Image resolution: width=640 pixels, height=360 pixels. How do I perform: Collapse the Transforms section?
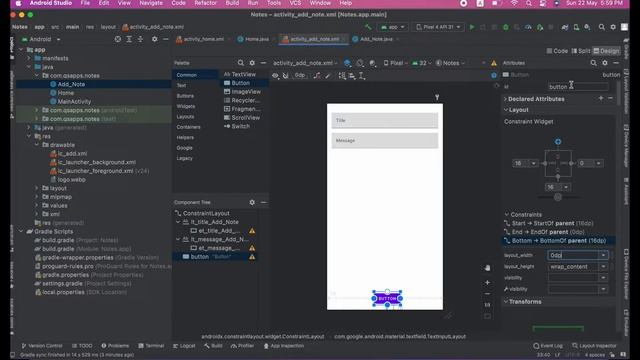[506, 302]
